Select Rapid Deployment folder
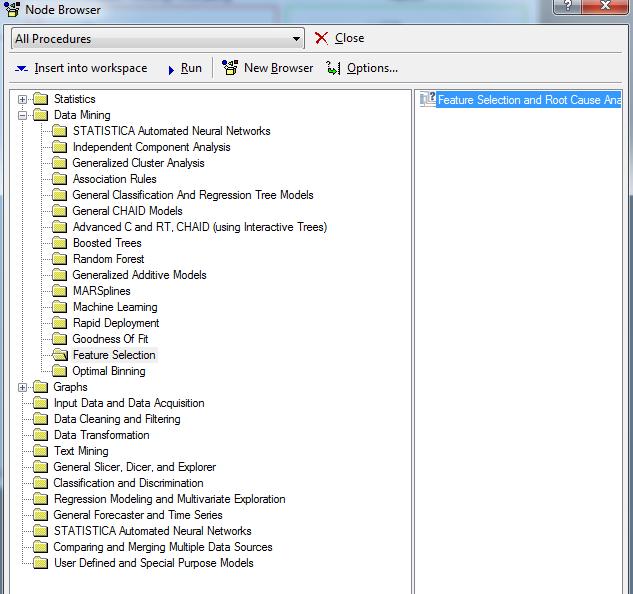The height and width of the screenshot is (594, 633). (116, 323)
